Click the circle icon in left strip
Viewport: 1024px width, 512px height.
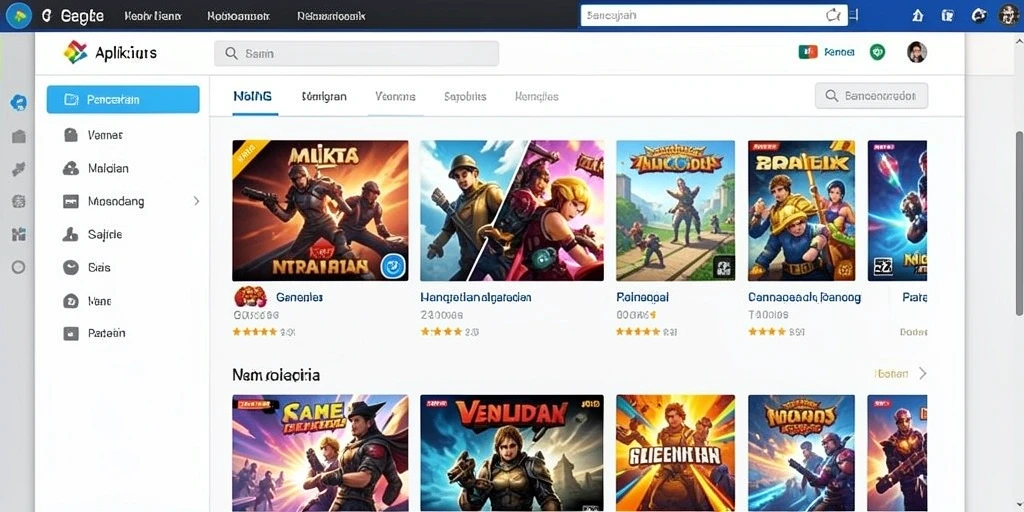tap(19, 267)
